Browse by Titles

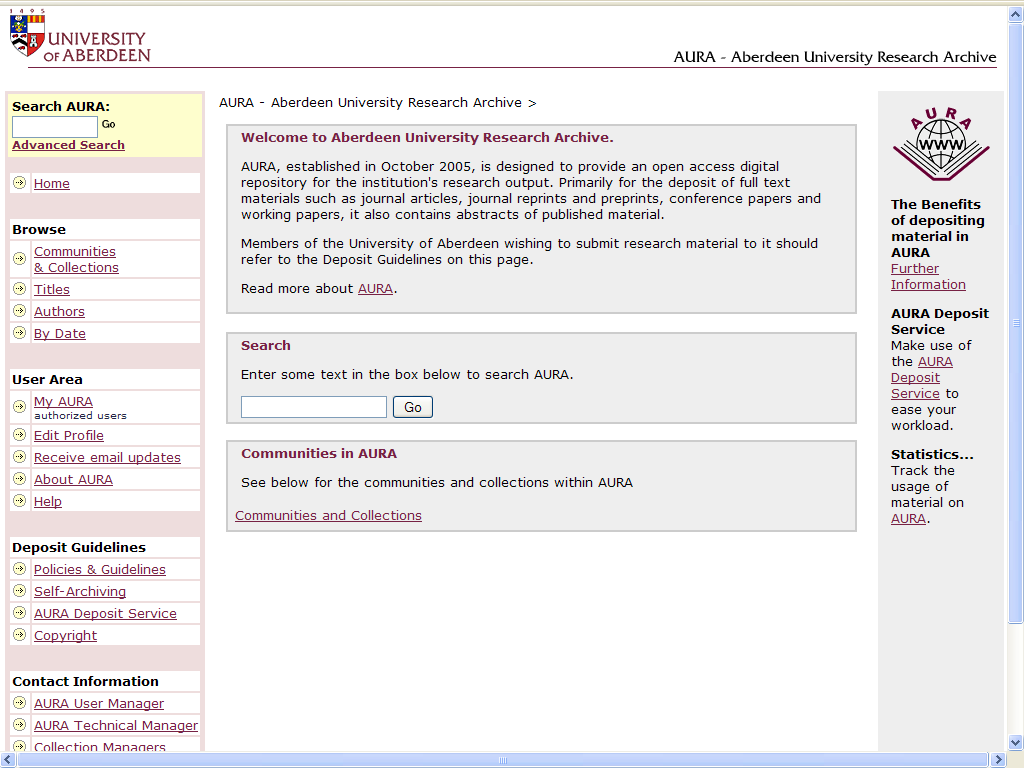coord(52,289)
